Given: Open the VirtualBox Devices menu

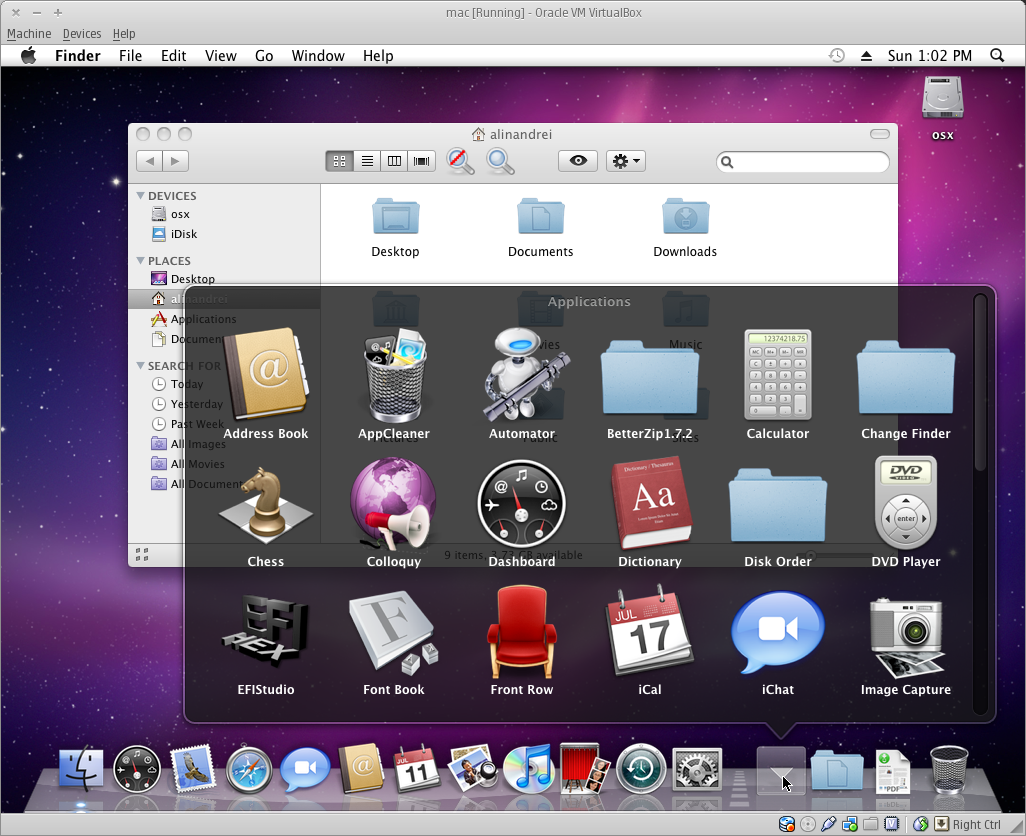Looking at the screenshot, I should click(x=82, y=34).
